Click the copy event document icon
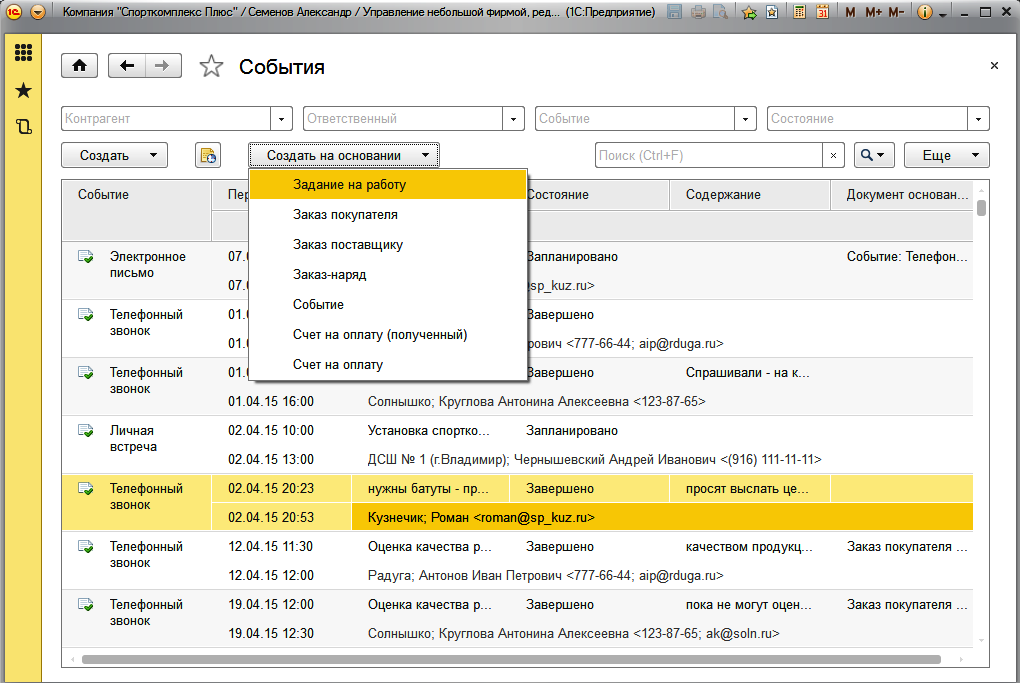 (x=208, y=155)
